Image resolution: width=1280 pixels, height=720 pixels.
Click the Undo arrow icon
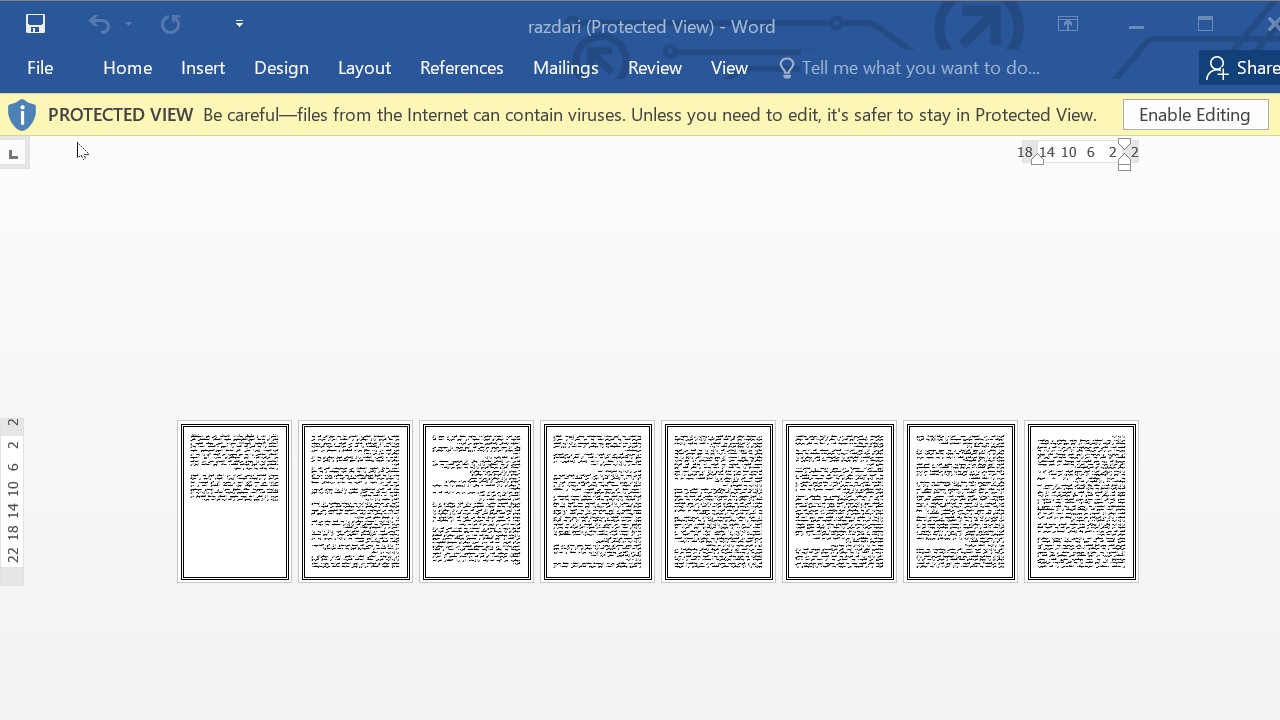(x=99, y=24)
